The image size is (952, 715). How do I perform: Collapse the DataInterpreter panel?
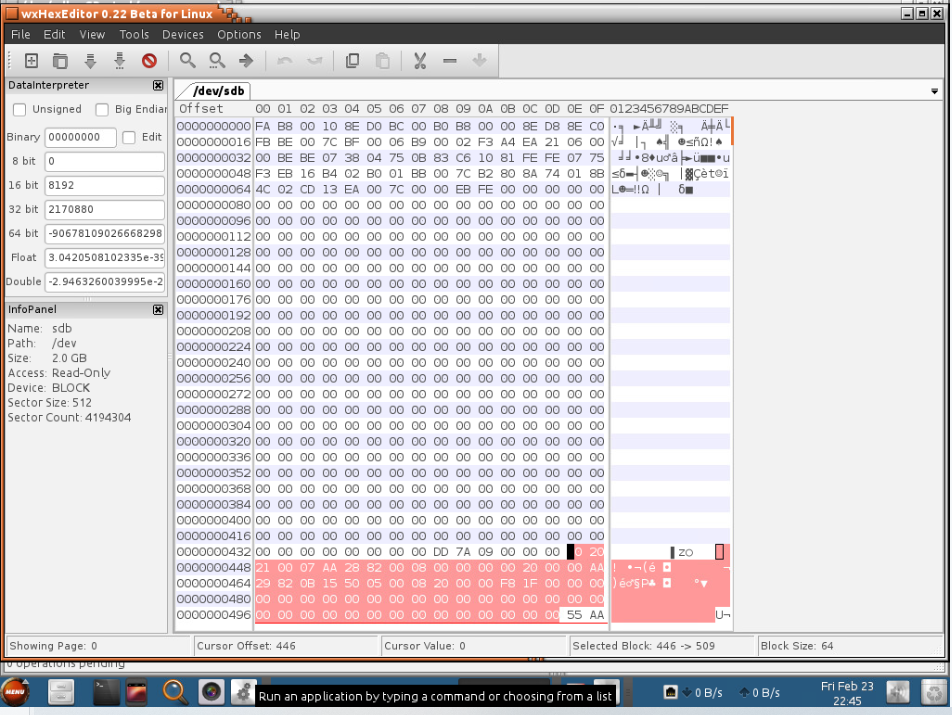pos(157,85)
